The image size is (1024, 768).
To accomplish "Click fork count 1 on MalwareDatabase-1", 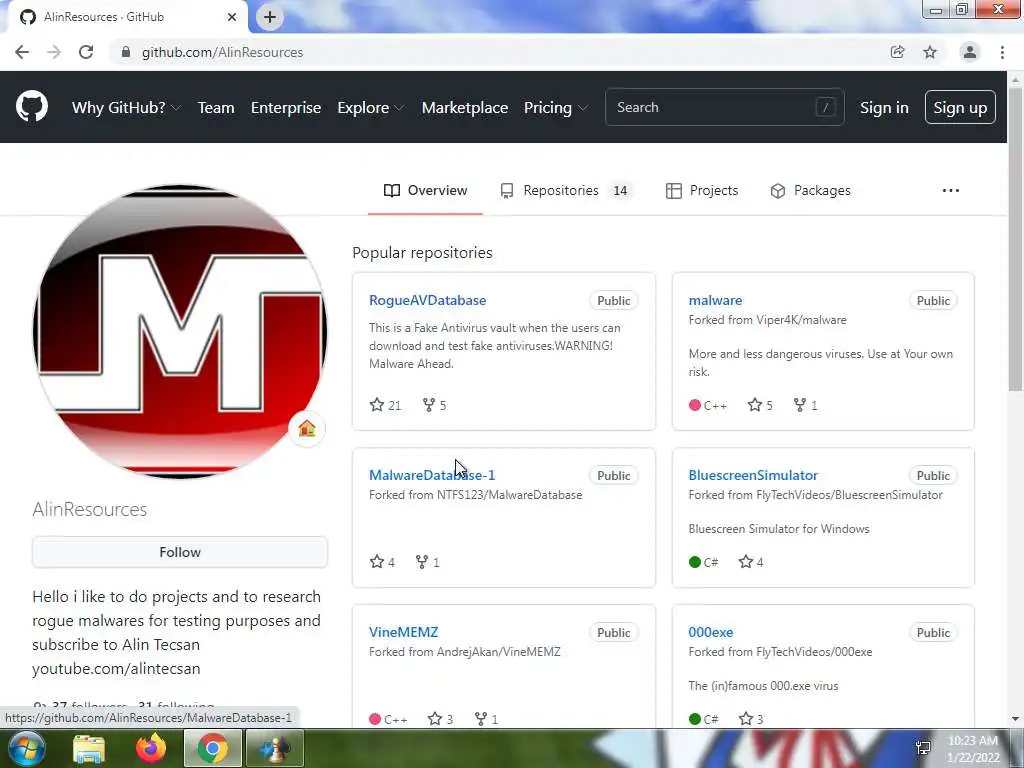I will 428,562.
